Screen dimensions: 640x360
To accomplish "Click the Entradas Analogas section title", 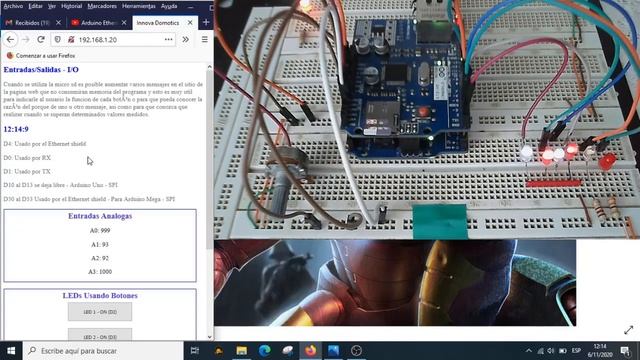I will click(100, 216).
